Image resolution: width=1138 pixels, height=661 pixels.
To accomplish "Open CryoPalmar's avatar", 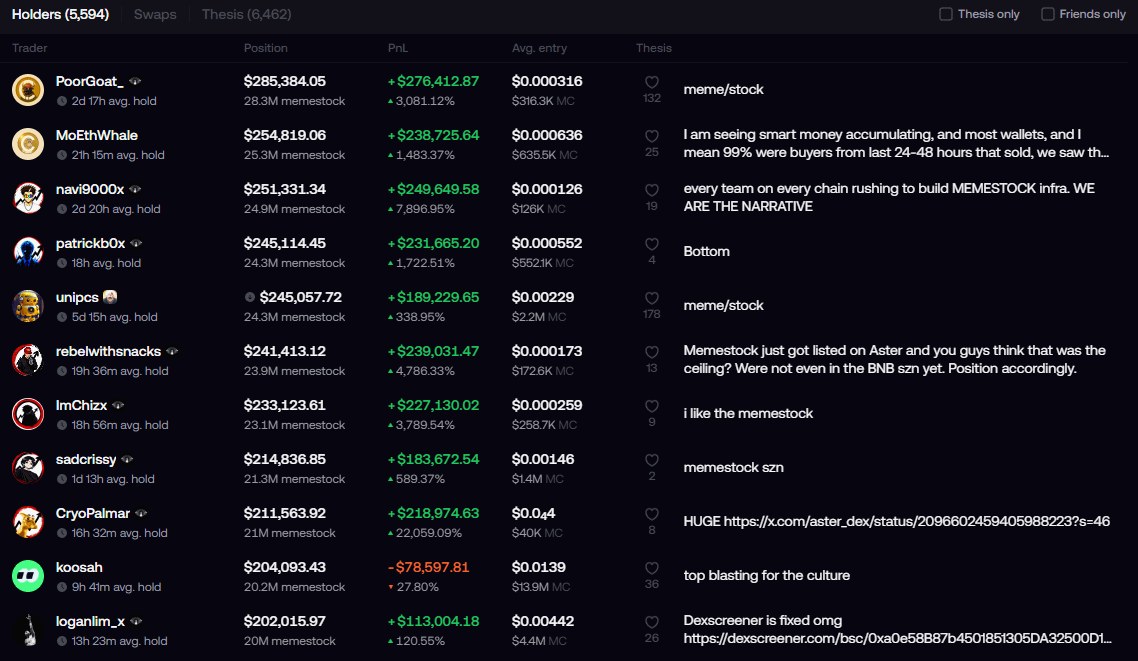I will coord(28,522).
